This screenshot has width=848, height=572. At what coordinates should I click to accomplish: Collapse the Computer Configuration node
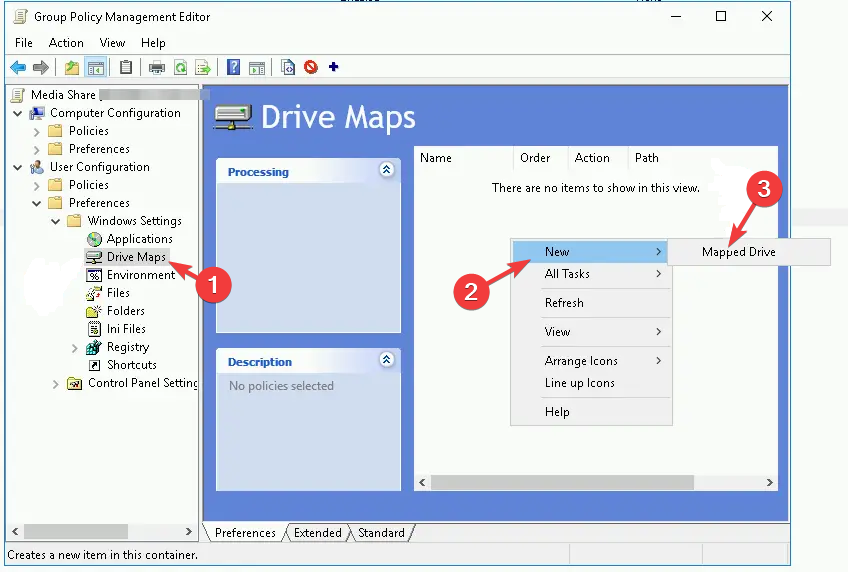pos(18,114)
